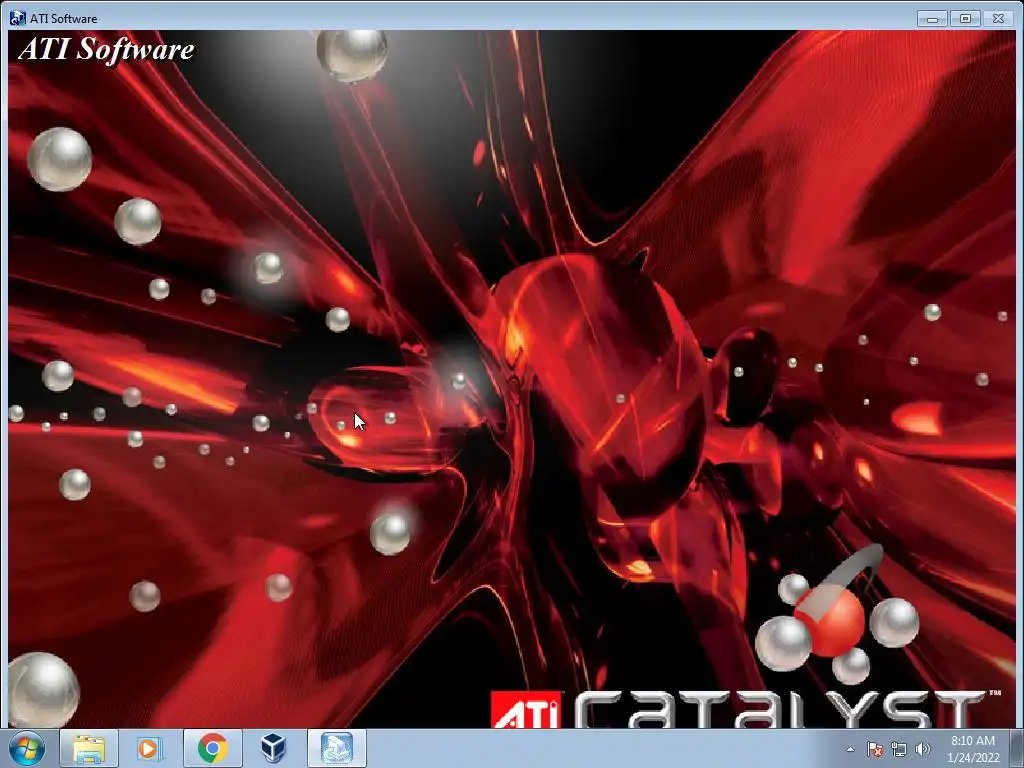Viewport: 1024px width, 768px height.
Task: Open the clock showing 8:10 AM
Action: [973, 749]
